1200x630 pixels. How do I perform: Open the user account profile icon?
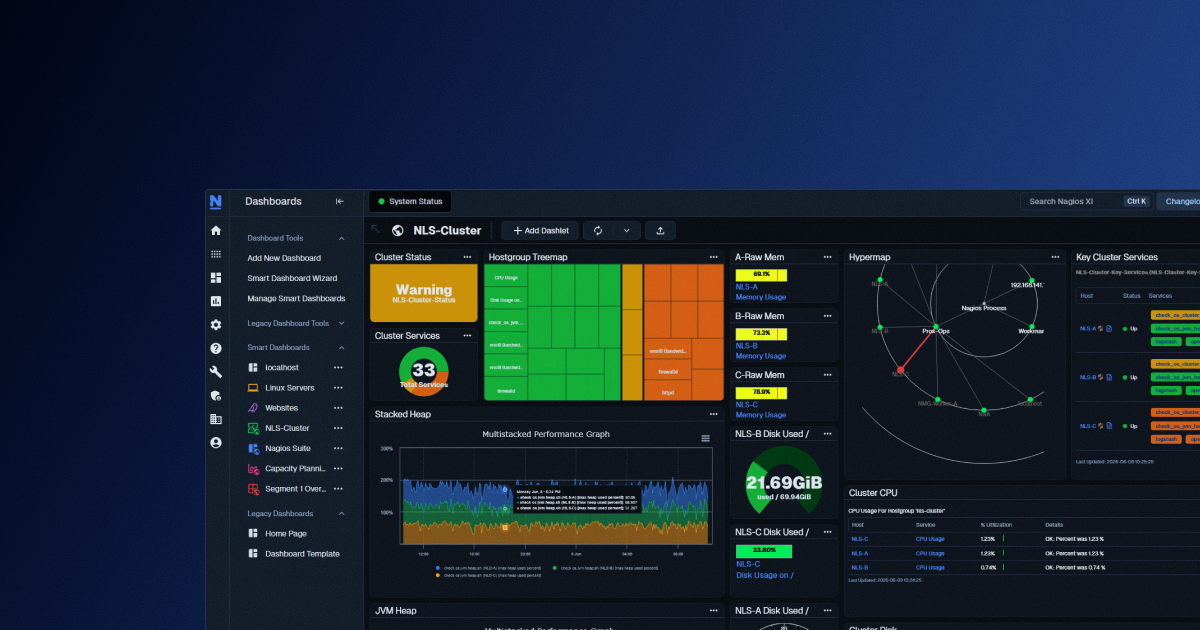216,442
